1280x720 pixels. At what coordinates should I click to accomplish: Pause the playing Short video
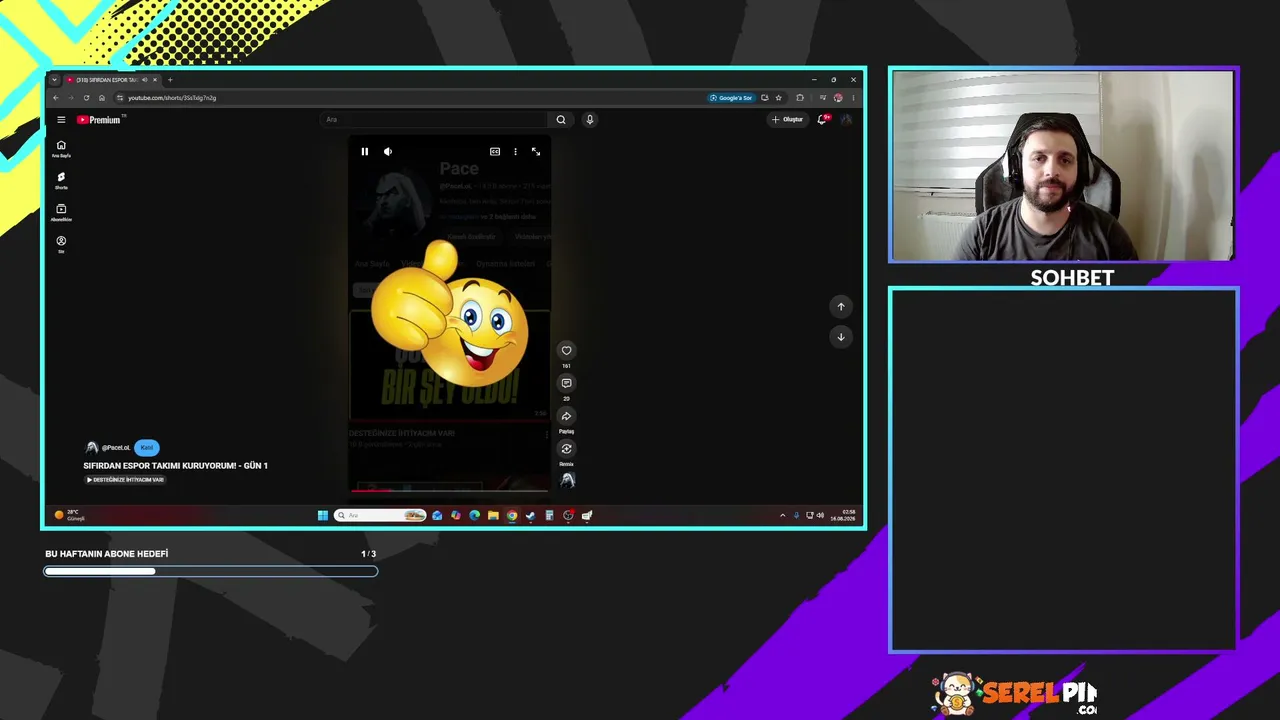365,152
